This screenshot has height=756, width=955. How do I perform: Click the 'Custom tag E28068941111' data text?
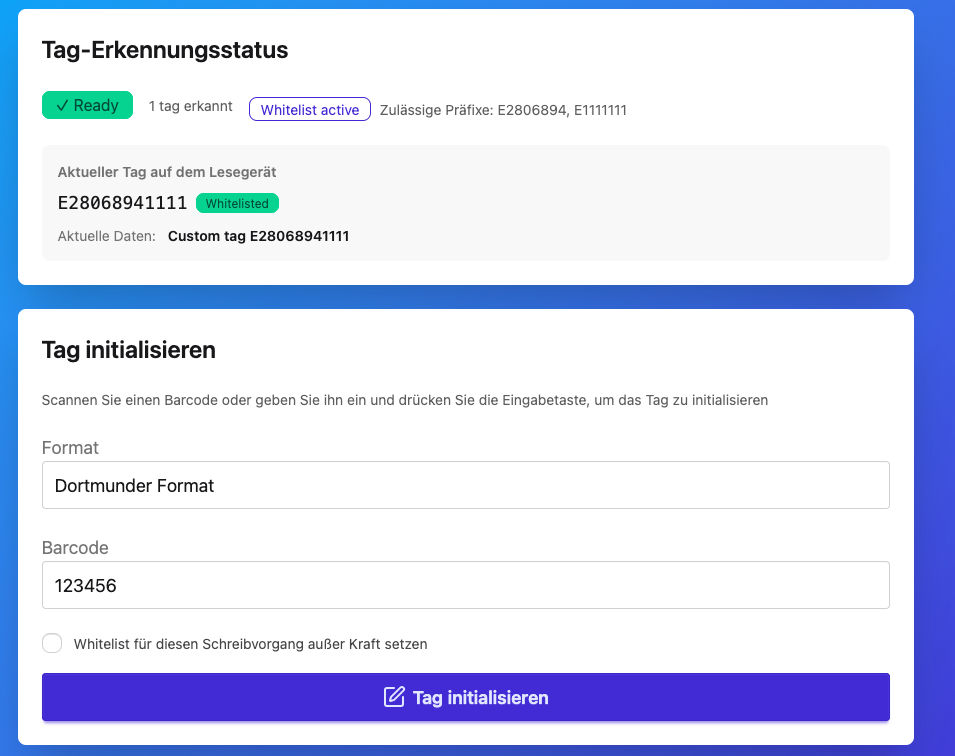click(258, 237)
